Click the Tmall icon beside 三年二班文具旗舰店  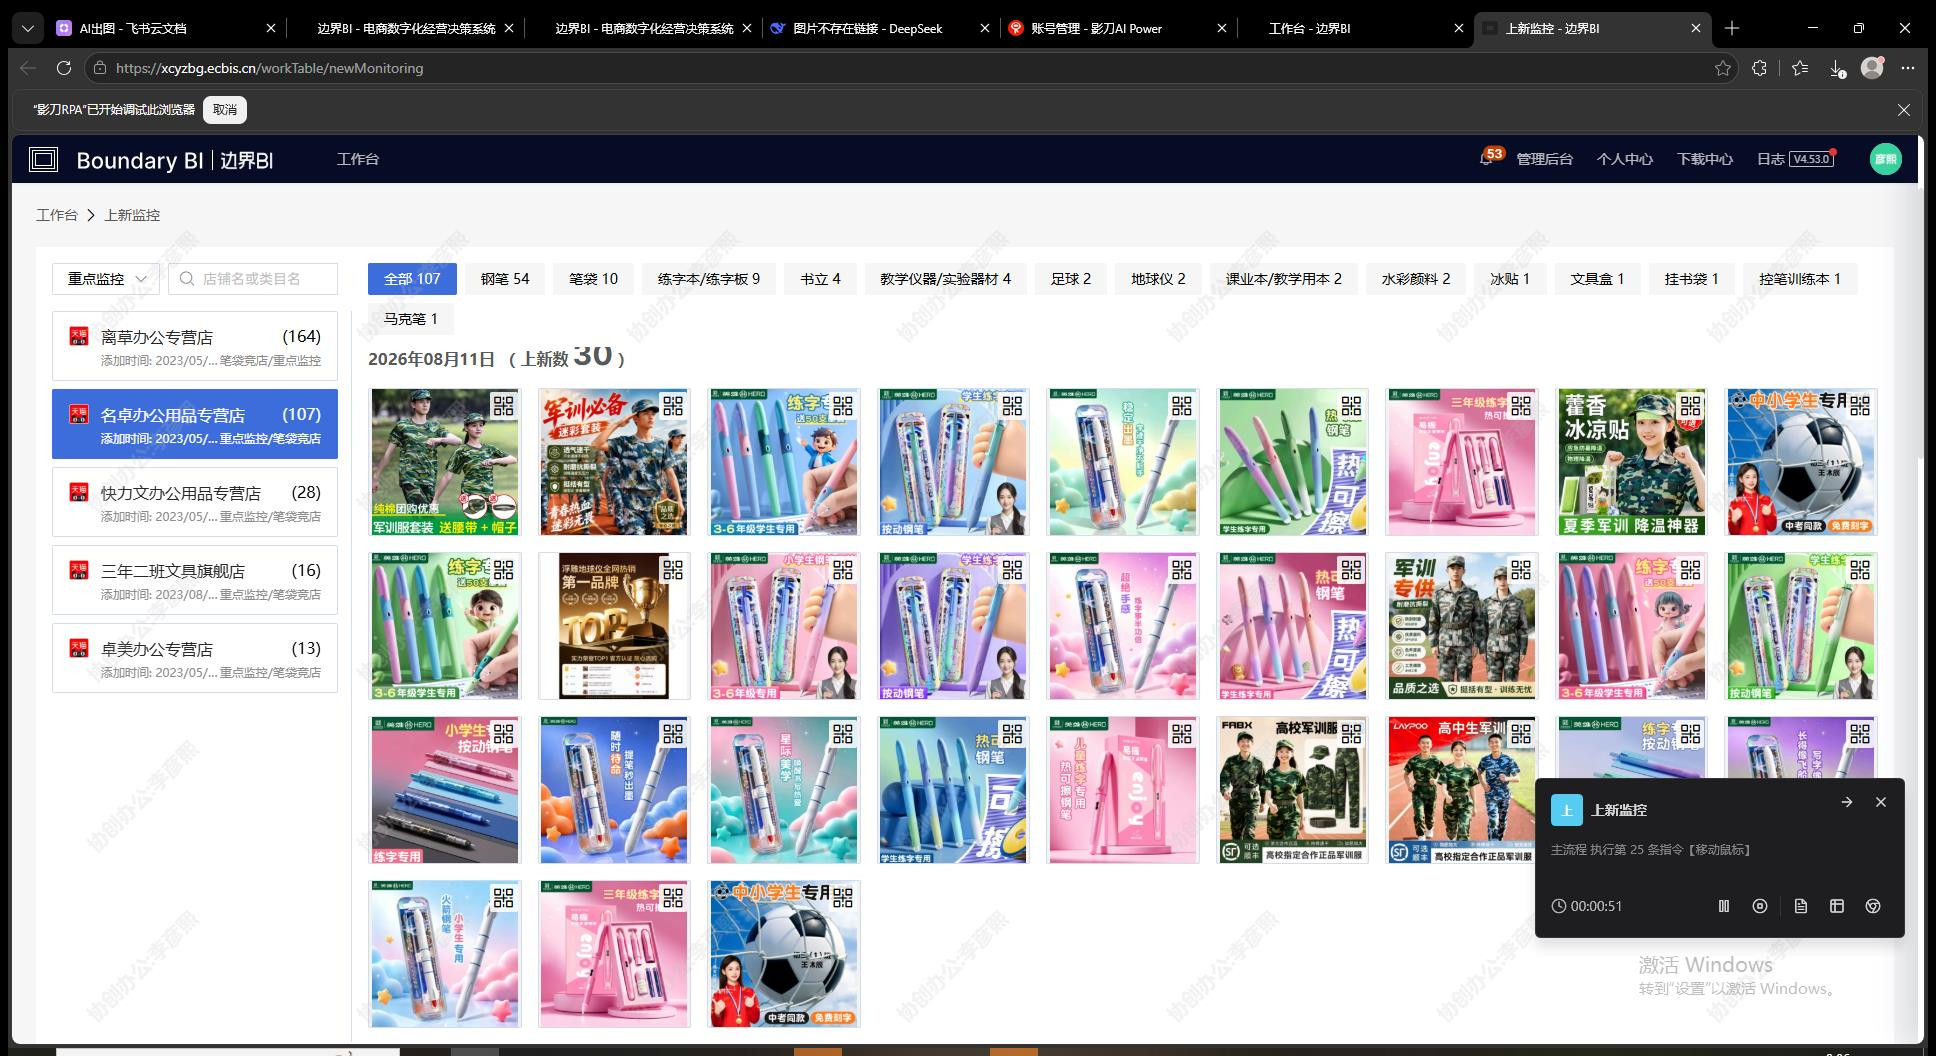pos(79,570)
